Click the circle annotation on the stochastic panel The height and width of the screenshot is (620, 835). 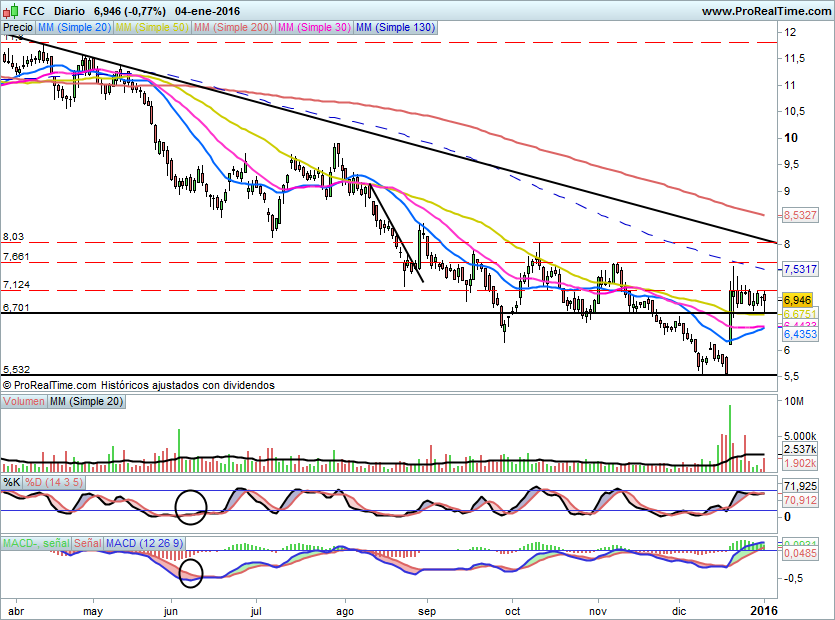191,507
